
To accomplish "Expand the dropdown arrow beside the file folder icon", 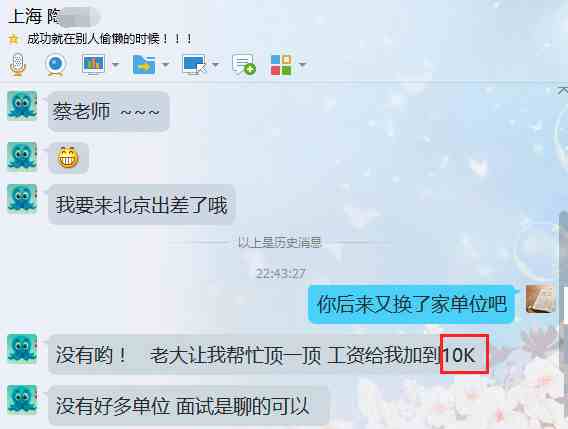I will point(165,65).
